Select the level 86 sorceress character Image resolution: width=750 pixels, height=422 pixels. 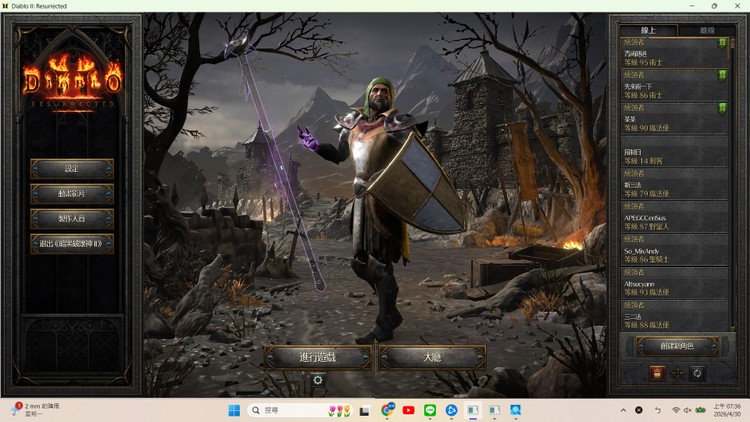click(674, 86)
